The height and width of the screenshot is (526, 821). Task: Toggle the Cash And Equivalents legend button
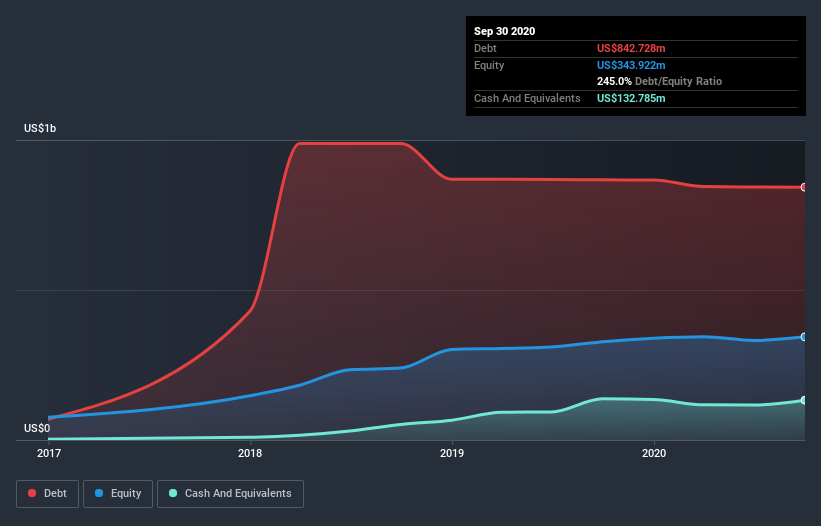[x=230, y=494]
